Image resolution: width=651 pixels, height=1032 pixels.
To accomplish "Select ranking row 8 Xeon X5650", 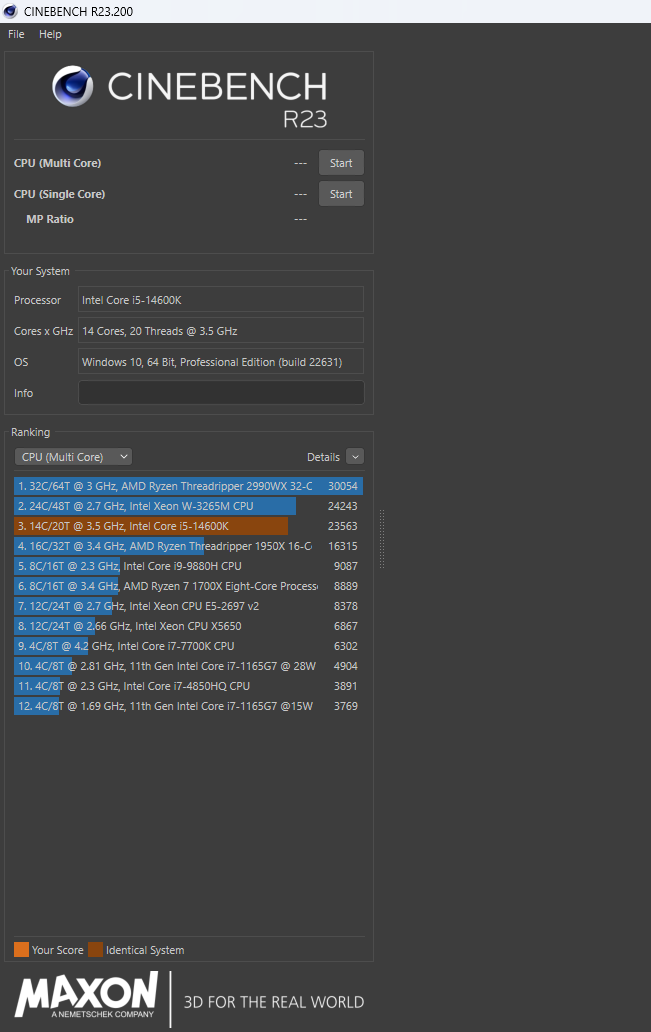I will point(188,626).
